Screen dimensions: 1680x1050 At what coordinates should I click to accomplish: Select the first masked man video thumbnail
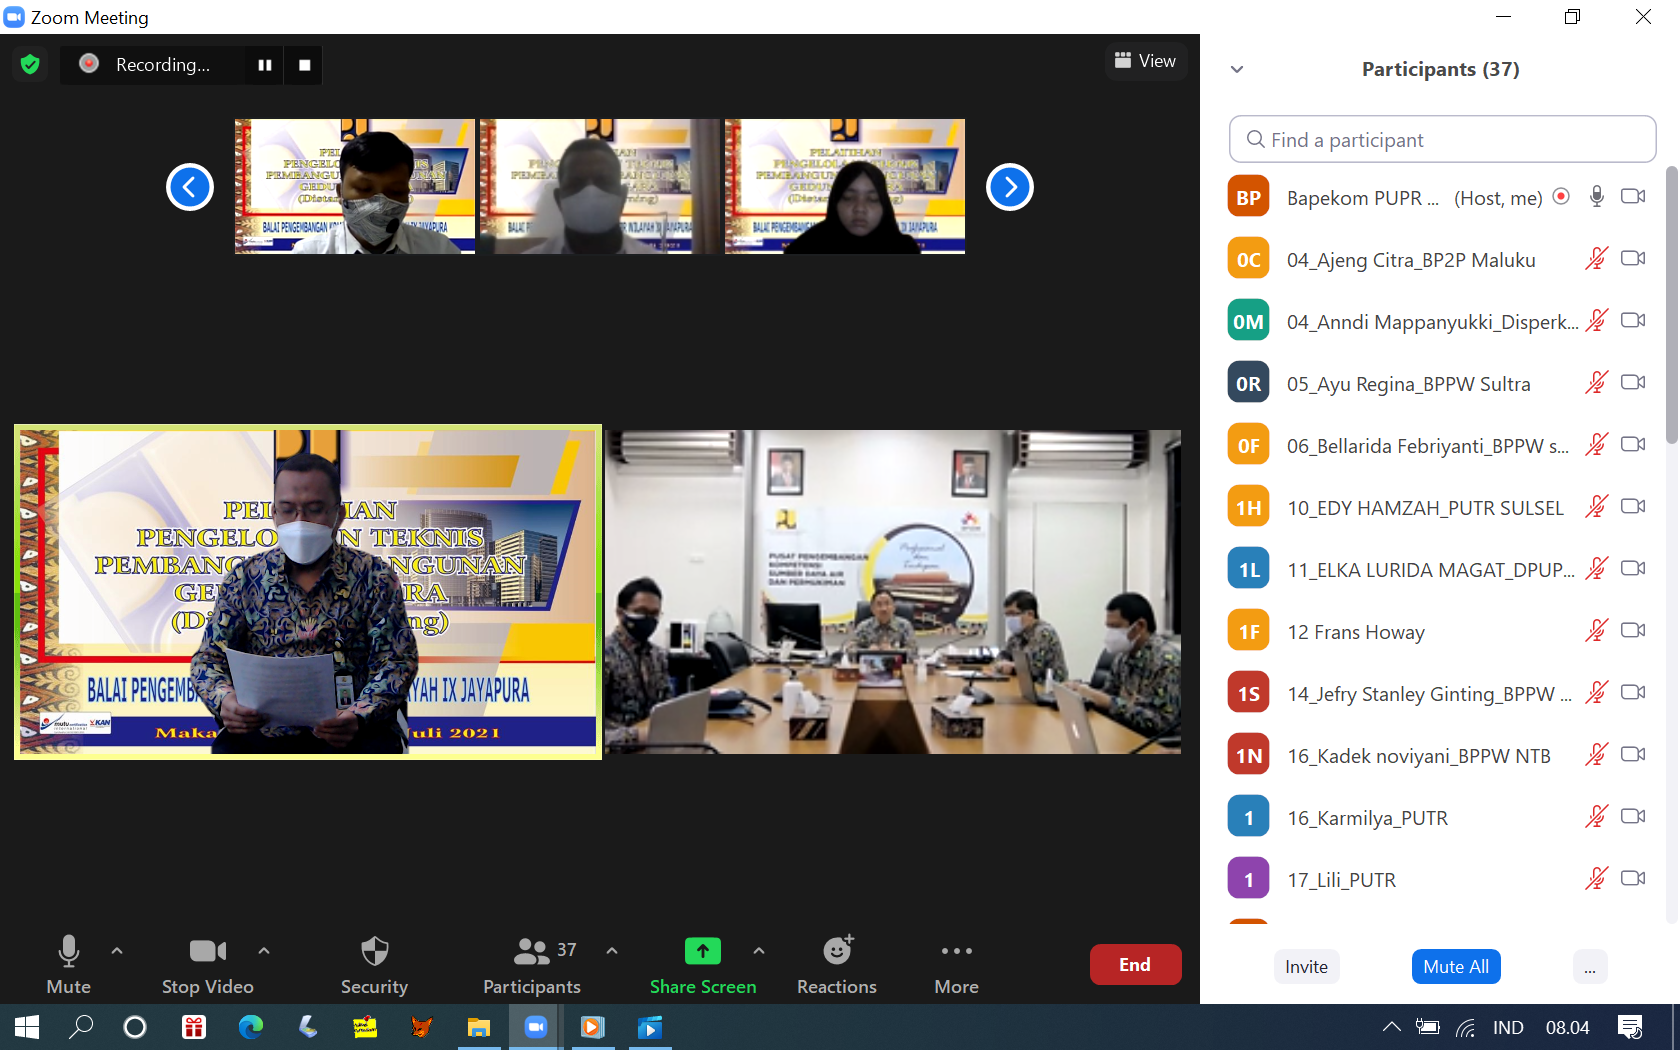pyautogui.click(x=355, y=187)
